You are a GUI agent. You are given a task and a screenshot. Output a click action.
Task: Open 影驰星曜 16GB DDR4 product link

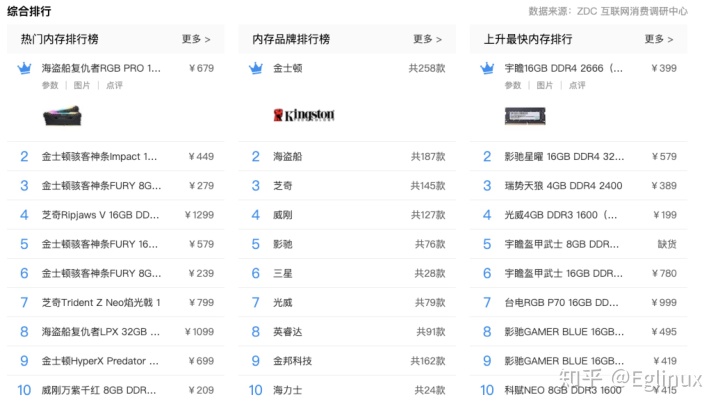point(564,157)
